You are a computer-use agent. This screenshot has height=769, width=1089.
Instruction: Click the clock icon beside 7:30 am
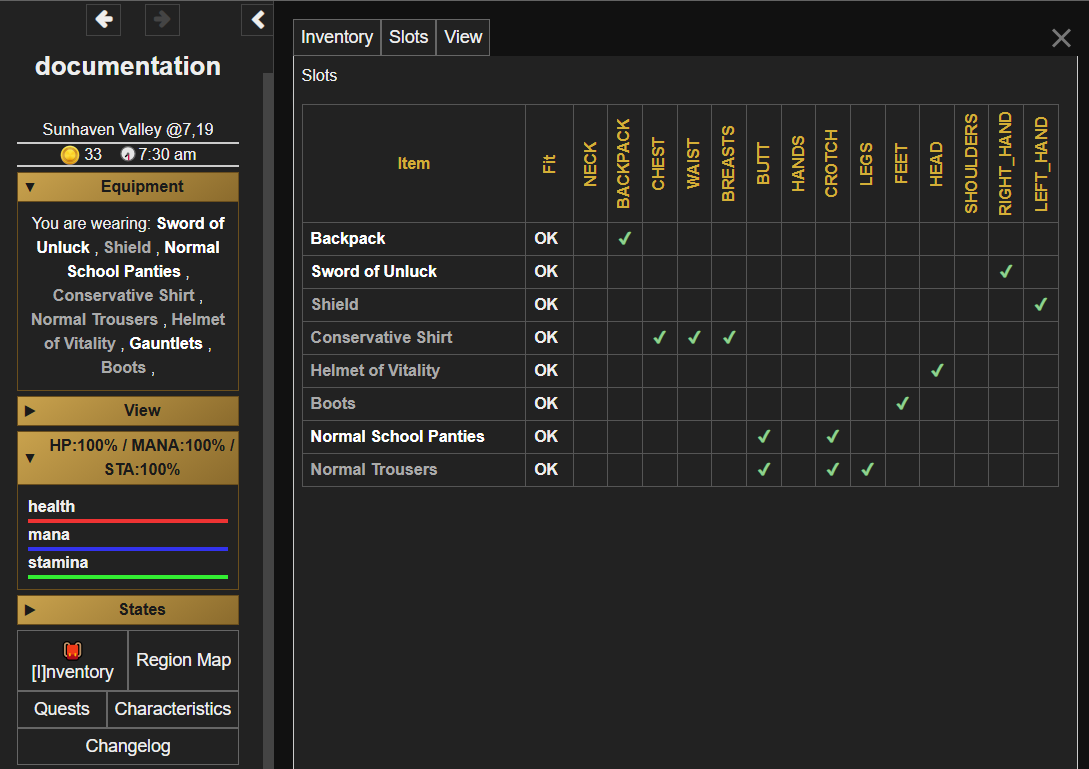[x=127, y=154]
